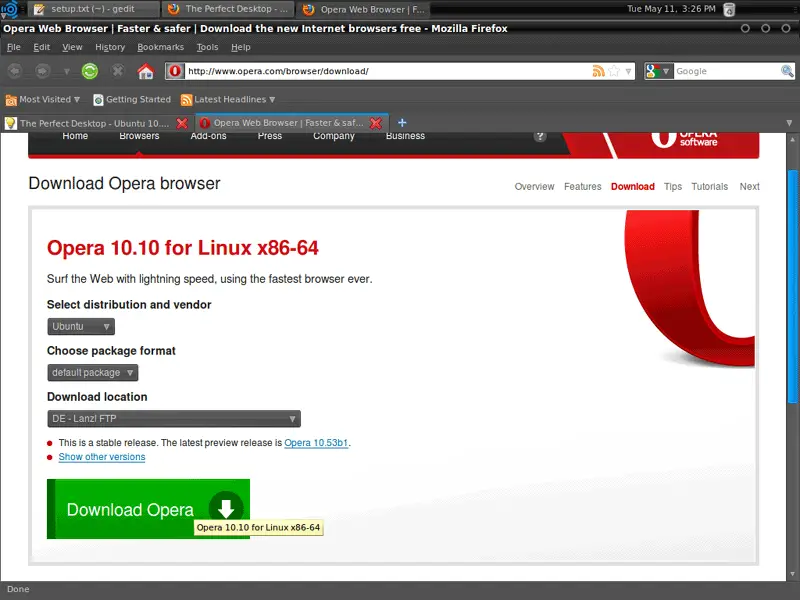Screen dimensions: 800x600
Task: Click the Opera site identity icon in address bar
Action: pos(174,71)
